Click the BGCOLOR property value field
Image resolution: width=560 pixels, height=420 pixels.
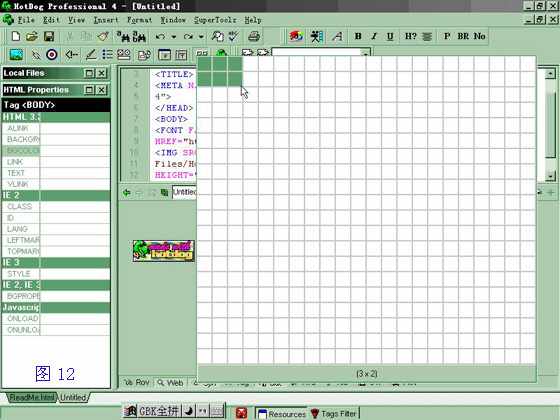[75, 151]
